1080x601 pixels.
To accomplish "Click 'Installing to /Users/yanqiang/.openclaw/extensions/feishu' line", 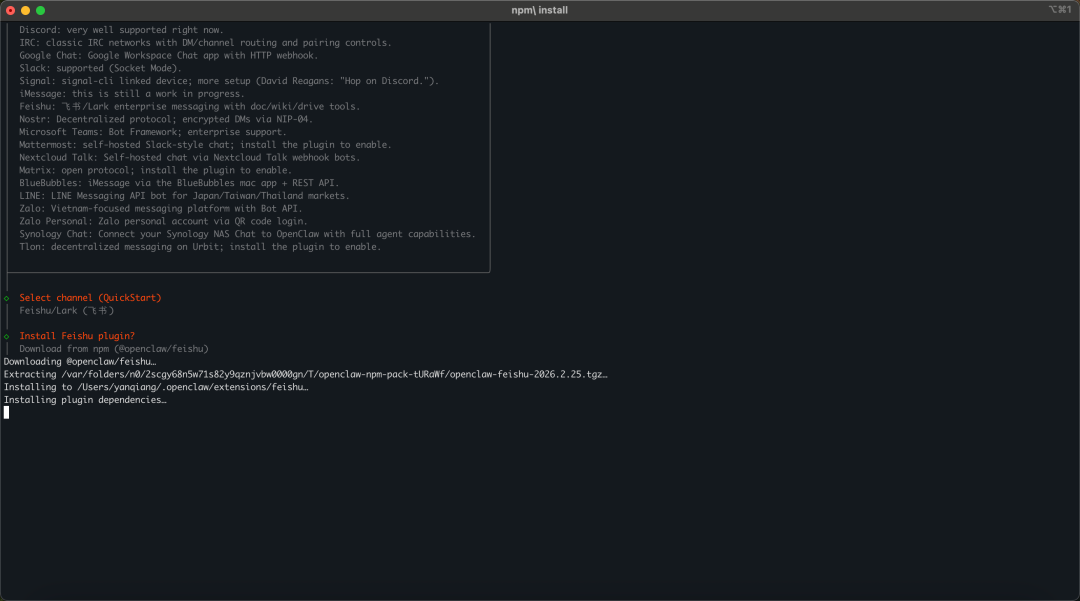I will pos(156,387).
